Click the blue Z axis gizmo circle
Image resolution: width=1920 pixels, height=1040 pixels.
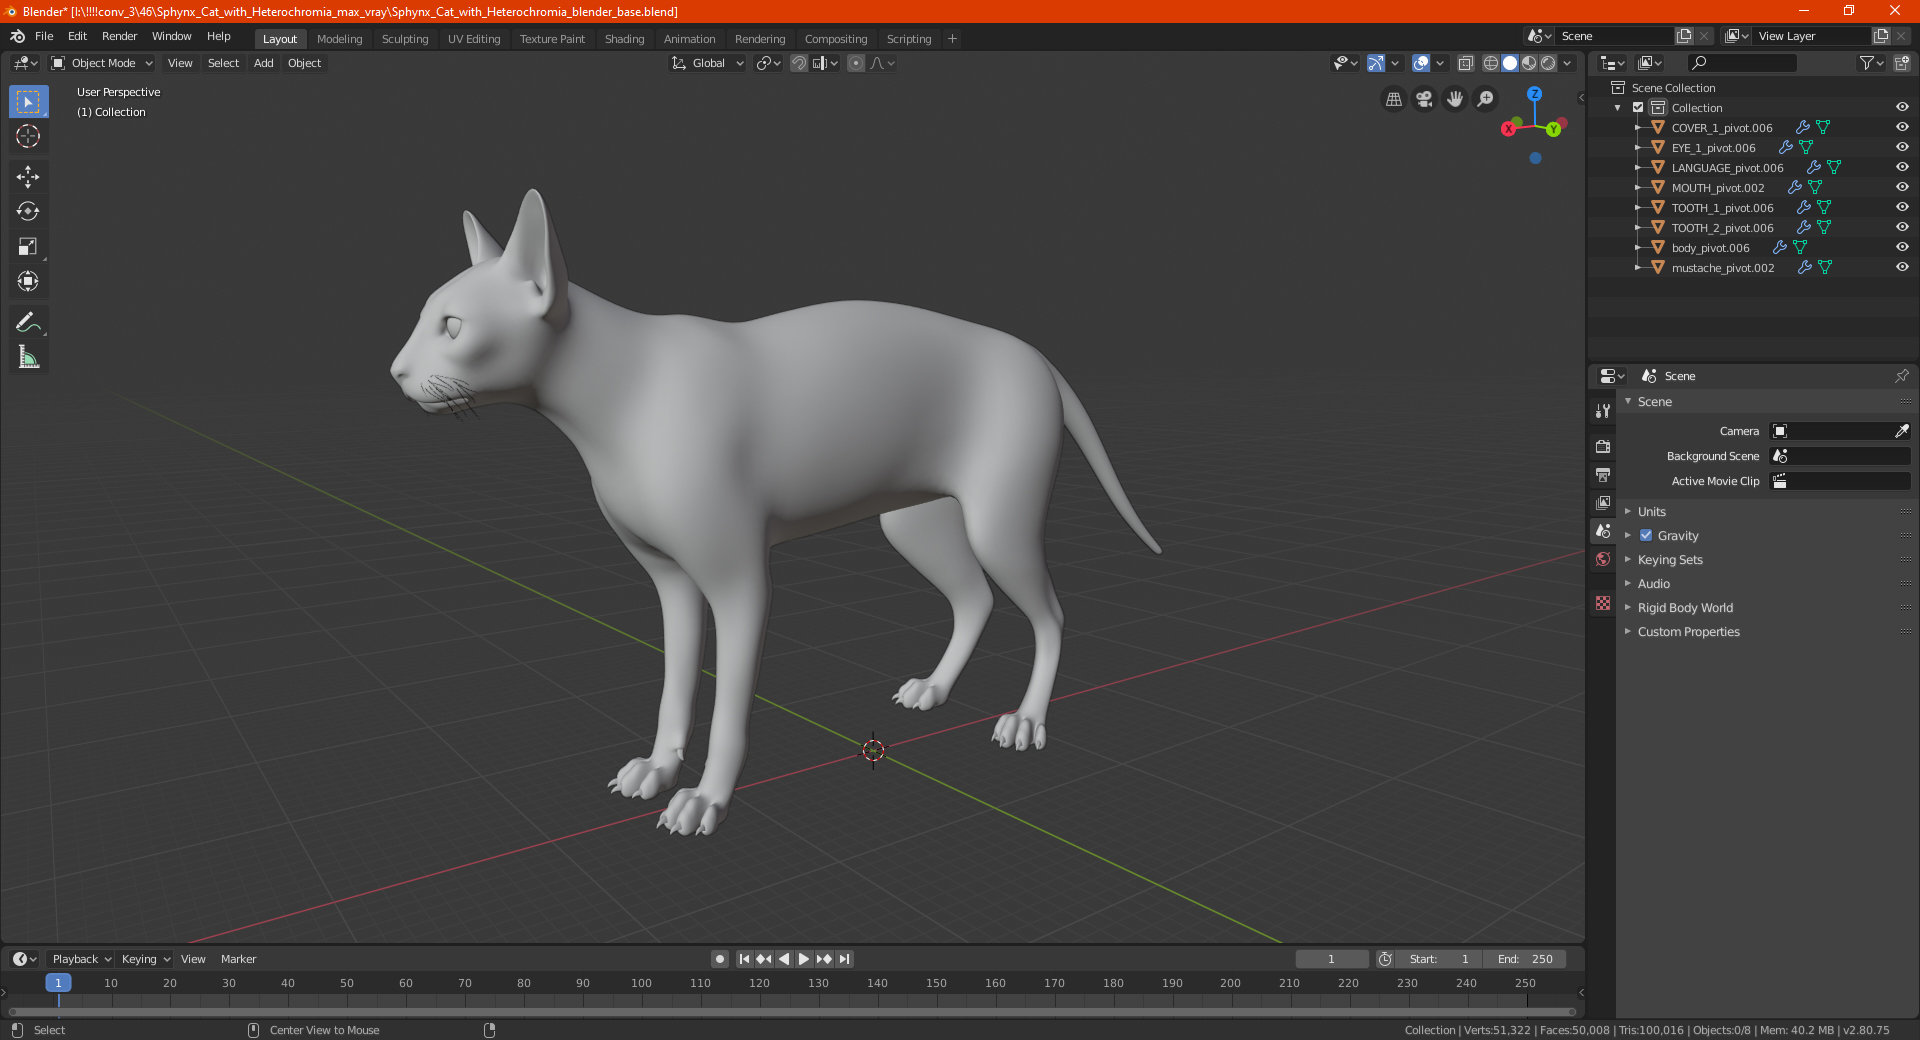click(1534, 93)
